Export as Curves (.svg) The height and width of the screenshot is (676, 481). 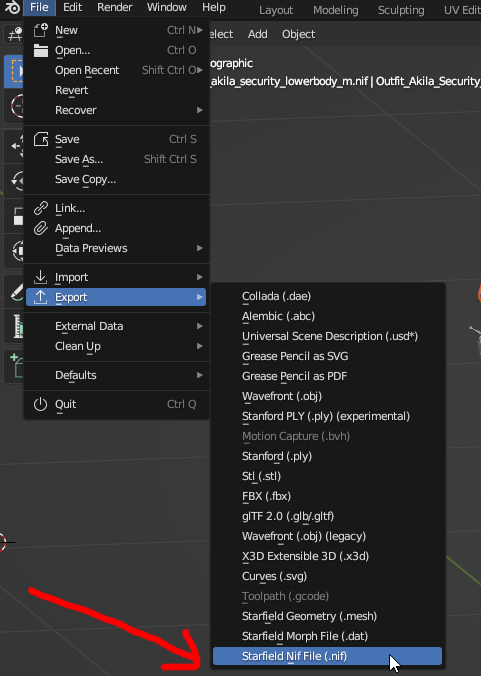(328, 576)
